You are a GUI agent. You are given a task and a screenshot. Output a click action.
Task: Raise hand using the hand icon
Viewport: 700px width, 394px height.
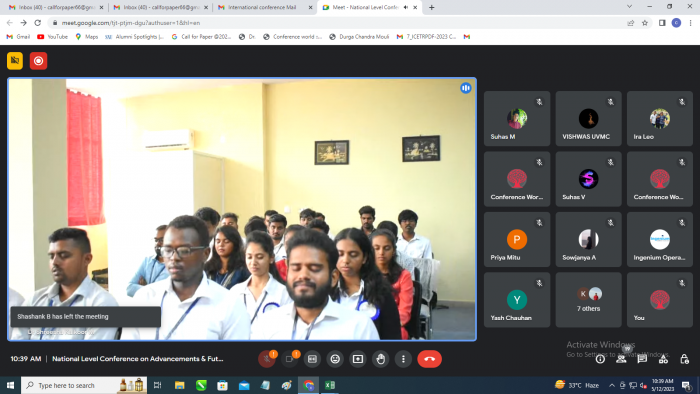click(380, 359)
